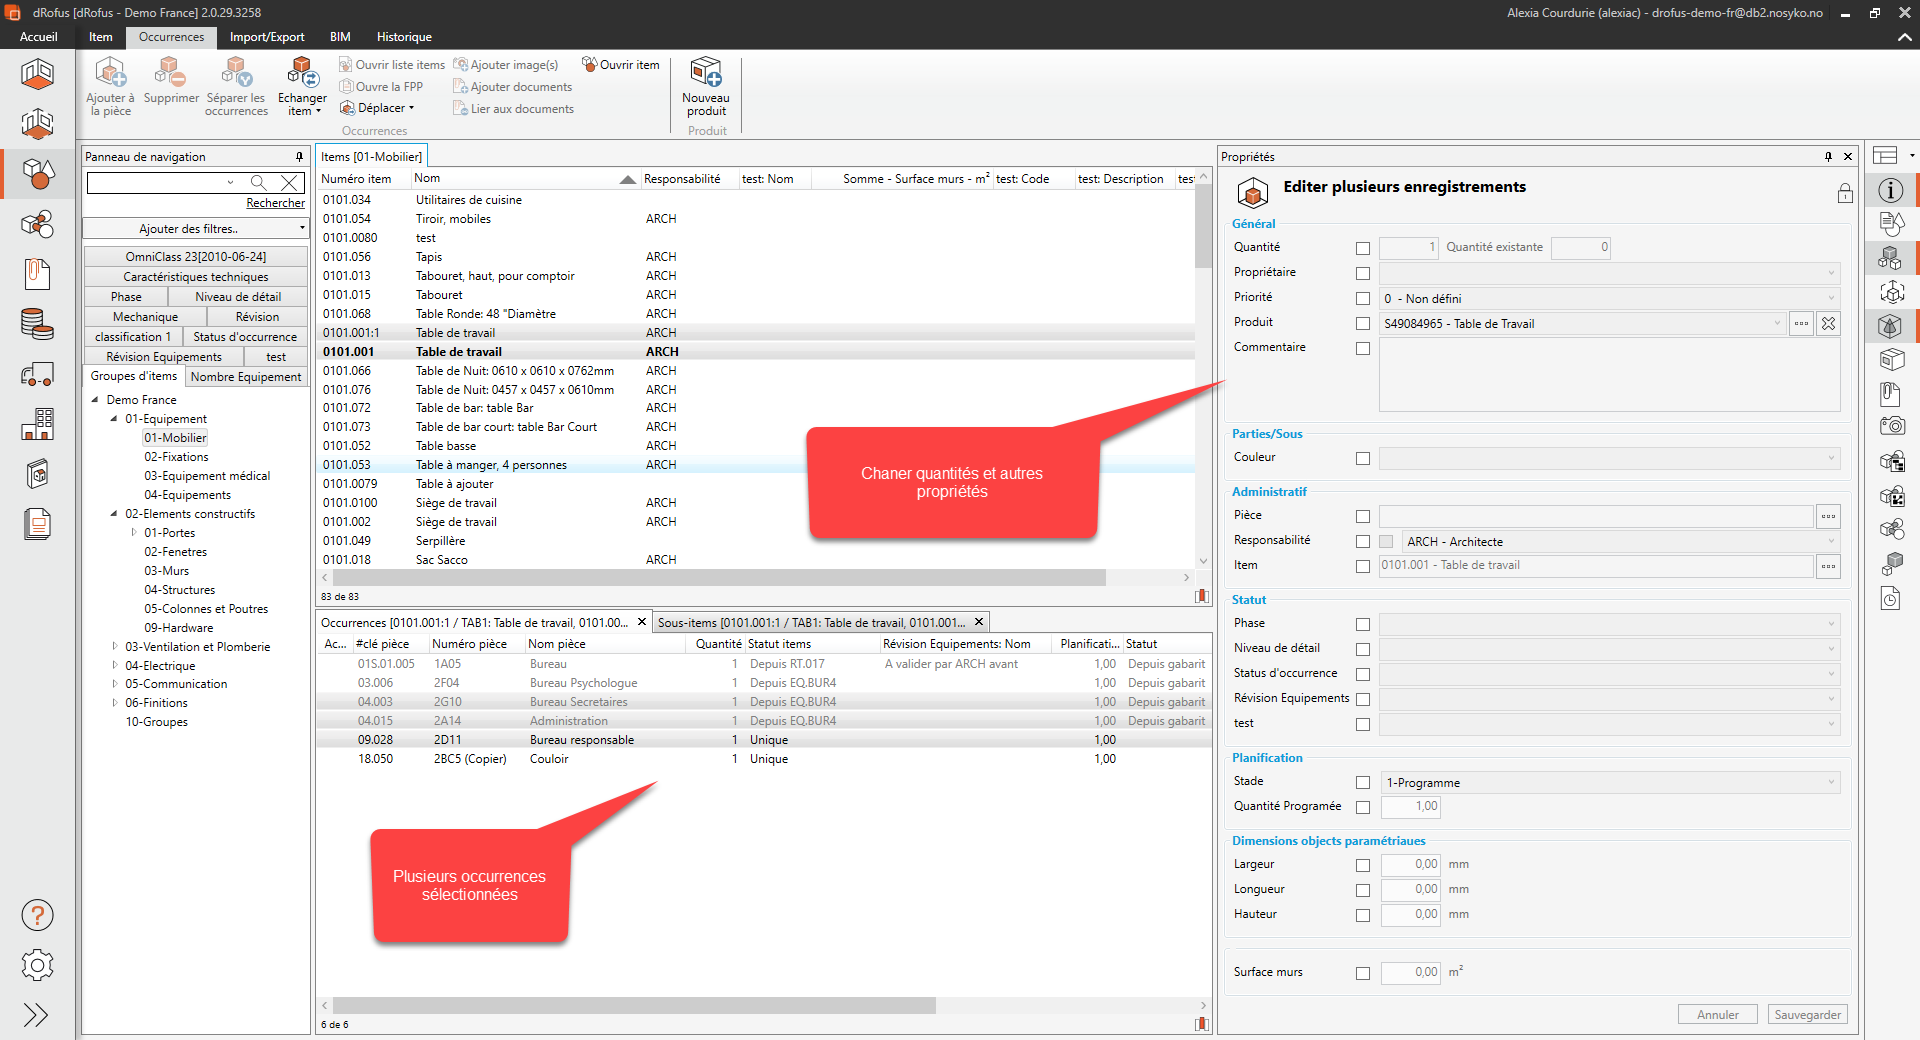Open the help question mark icon
This screenshot has height=1040, width=1920.
37,915
